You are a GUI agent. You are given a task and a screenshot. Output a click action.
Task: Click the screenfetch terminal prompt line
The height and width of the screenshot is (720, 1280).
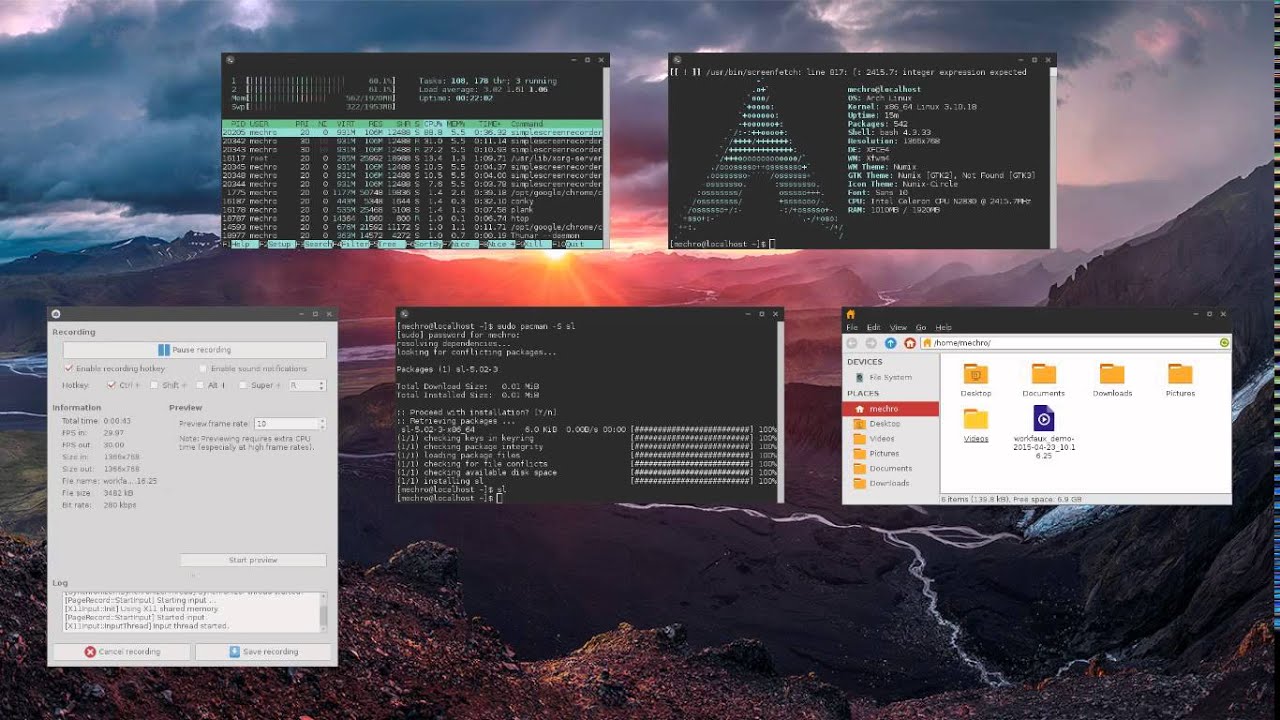pyautogui.click(x=722, y=243)
